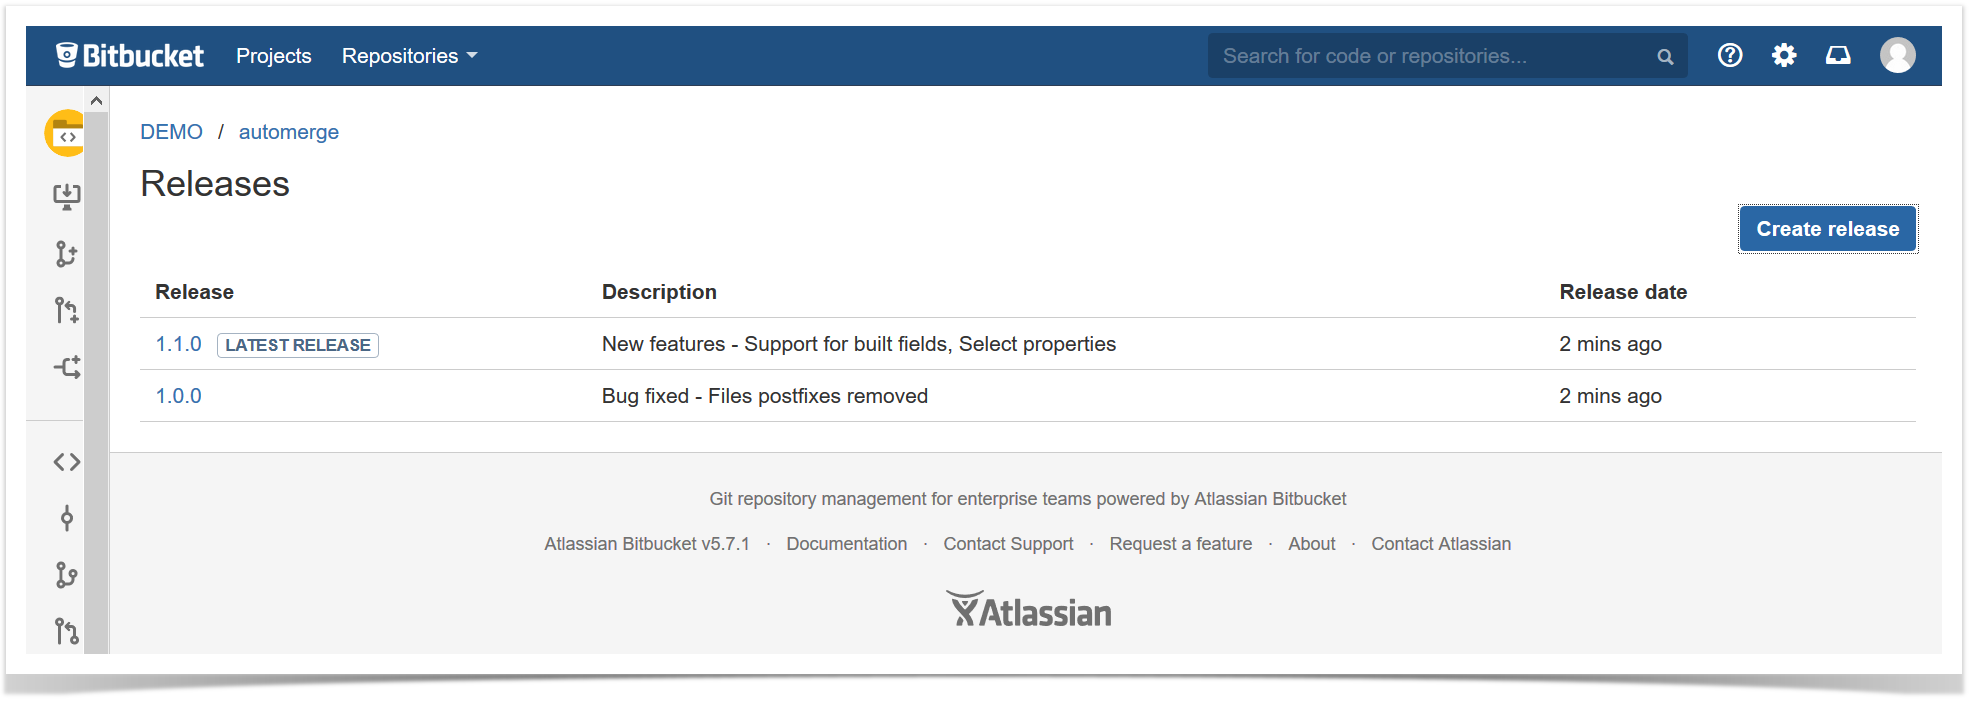1976x703 pixels.
Task: Click the search magnifier icon
Action: (1665, 57)
